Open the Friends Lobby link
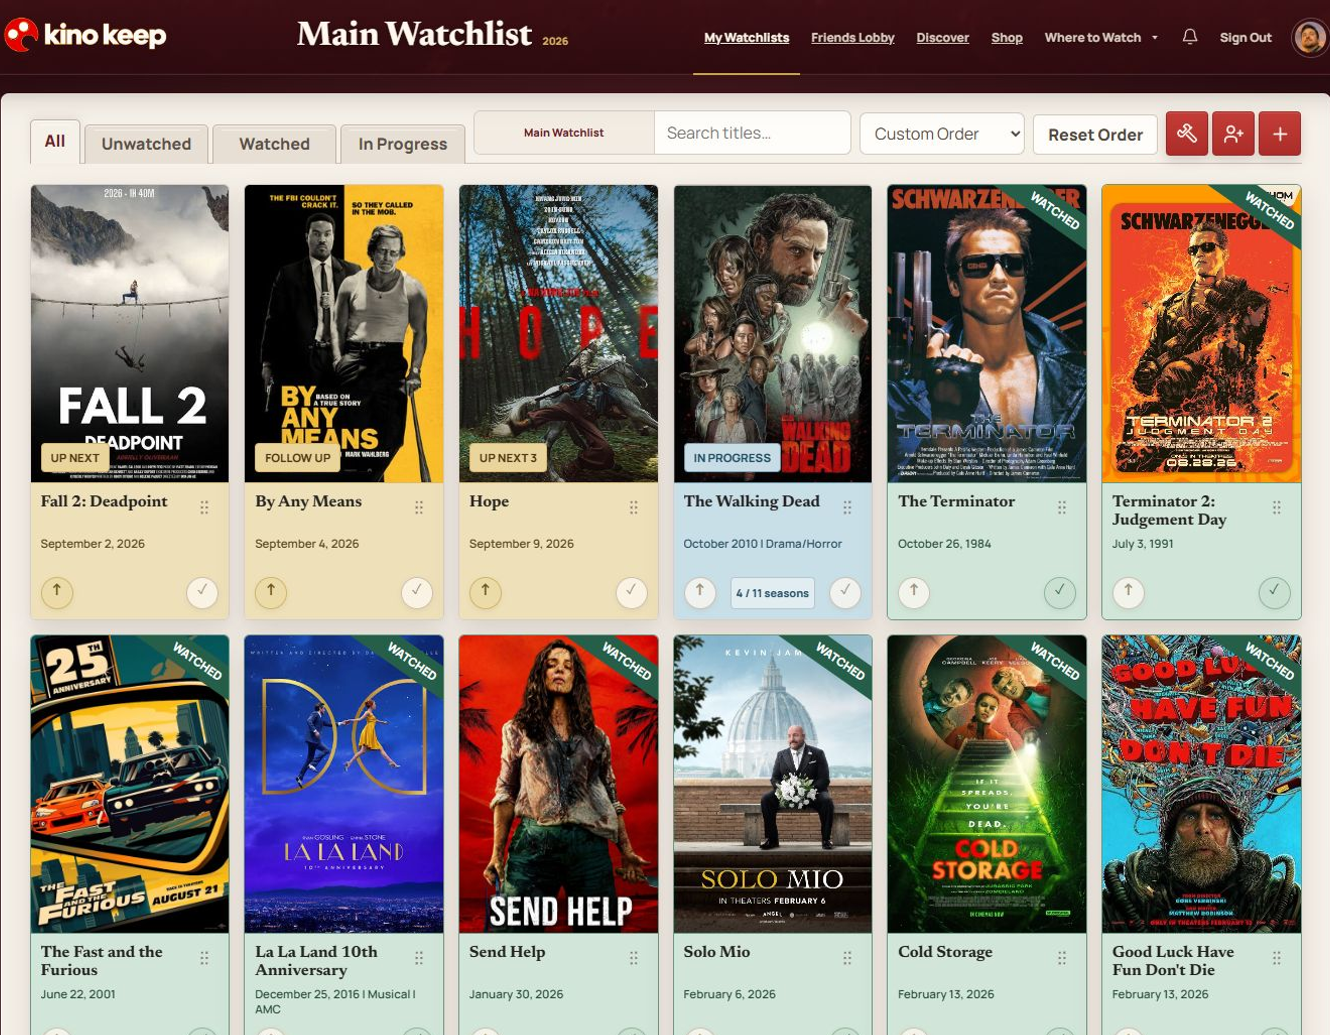Screen dimensions: 1330x1035 pyautogui.click(x=853, y=38)
